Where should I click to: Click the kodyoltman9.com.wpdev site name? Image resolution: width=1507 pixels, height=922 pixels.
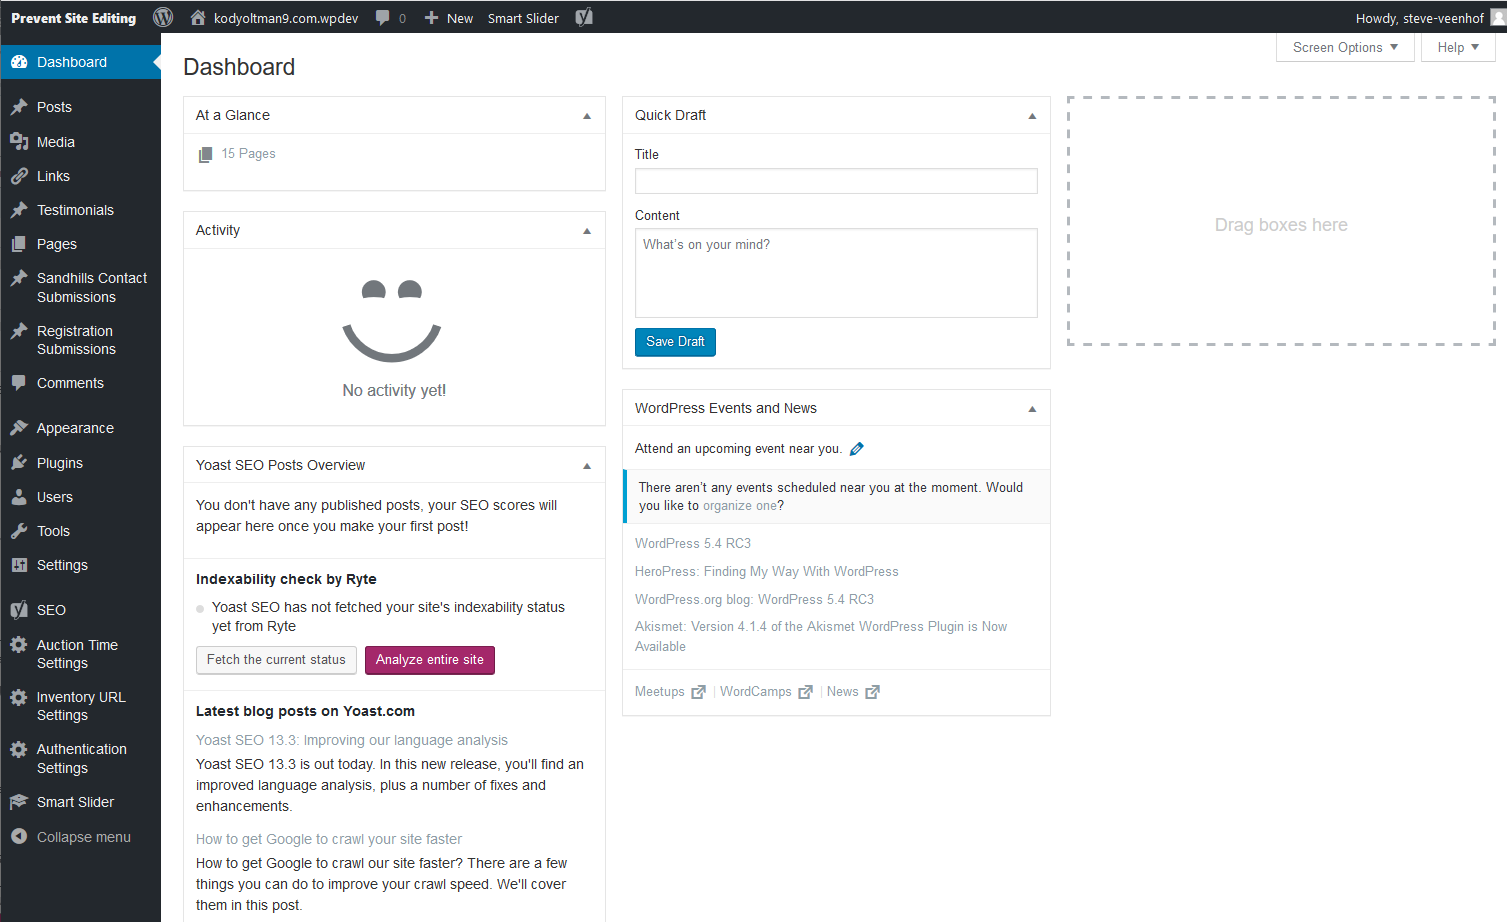click(286, 18)
